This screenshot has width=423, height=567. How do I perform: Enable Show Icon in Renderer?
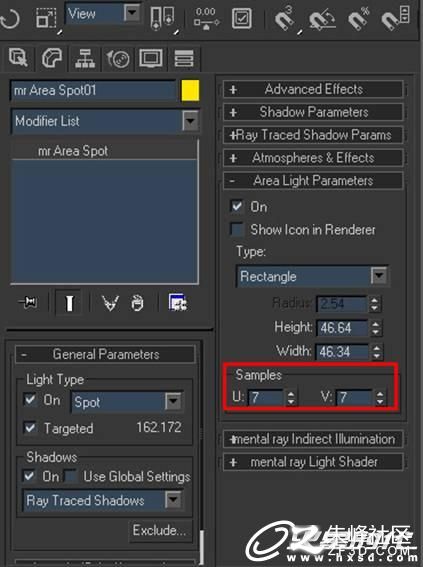tap(237, 229)
